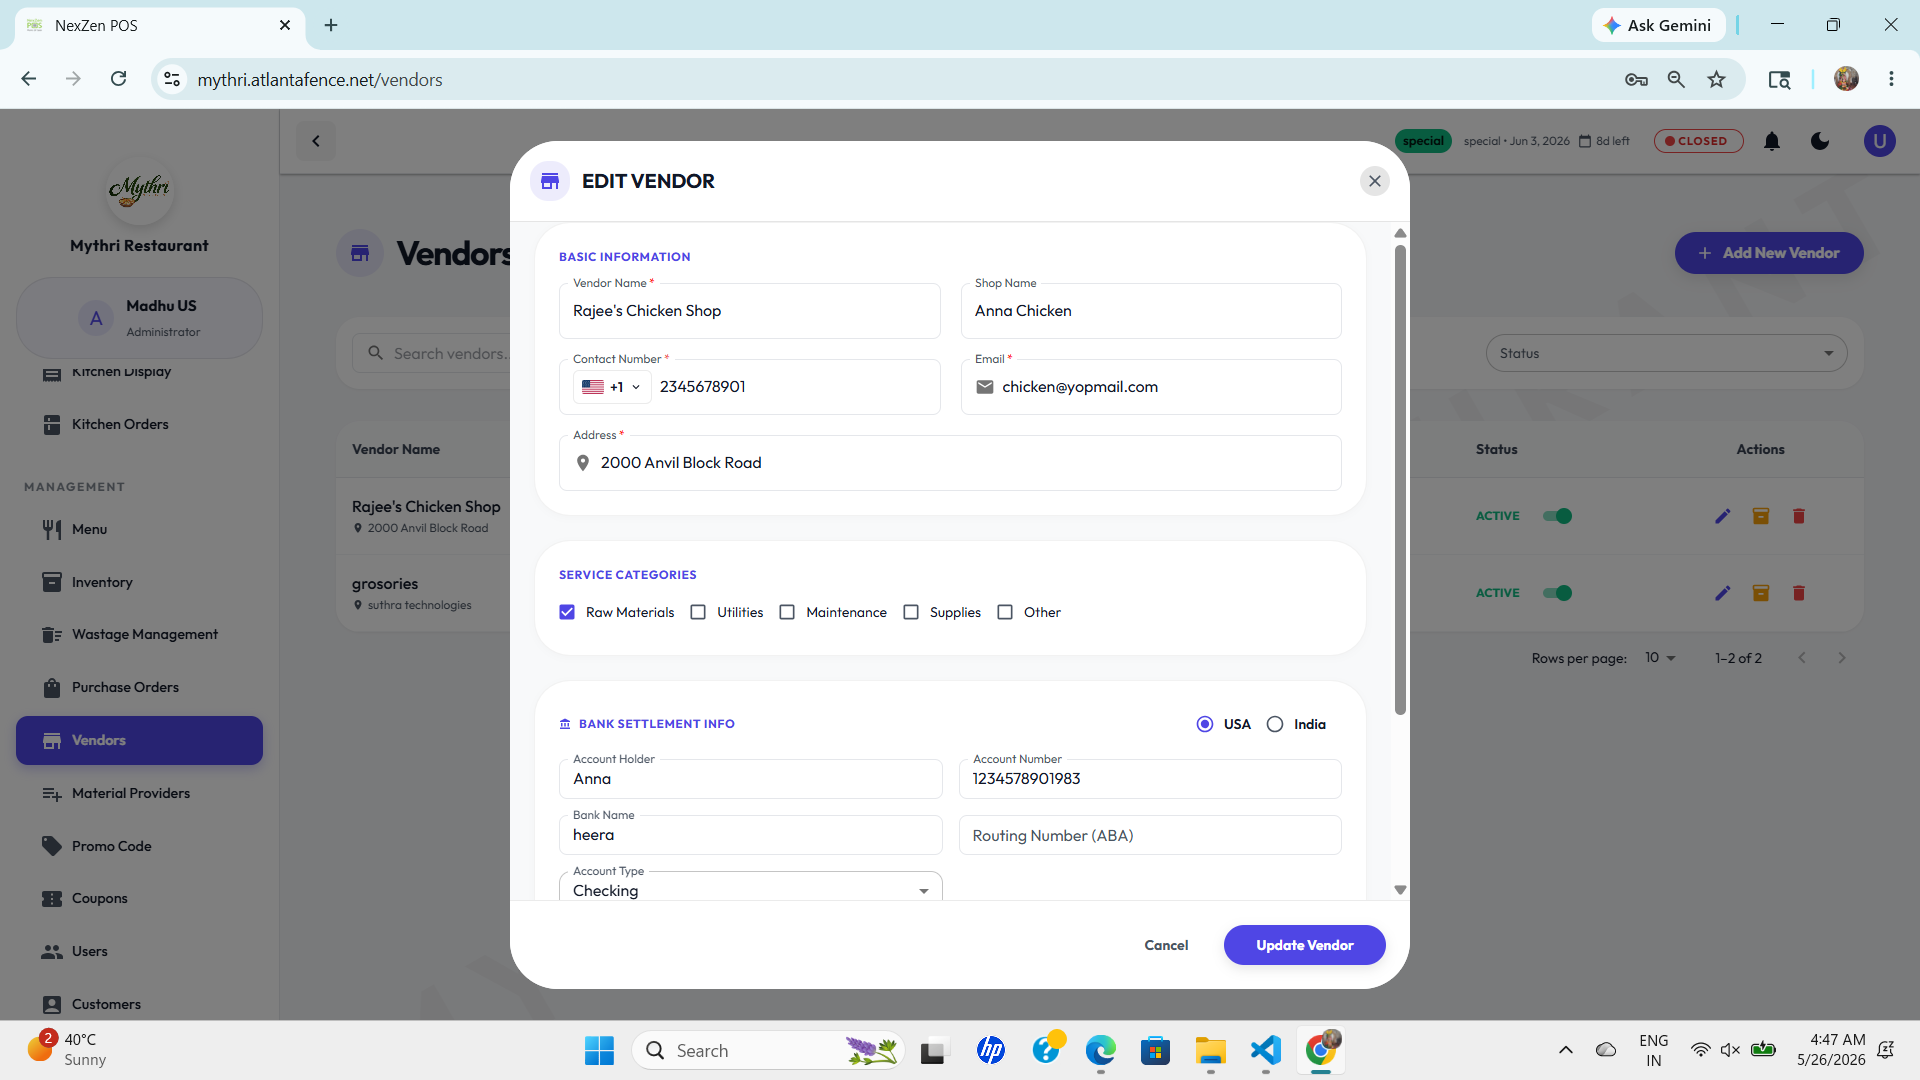Toggle dark mode moon icon
Screen dimensions: 1920x1080
pos(1820,141)
